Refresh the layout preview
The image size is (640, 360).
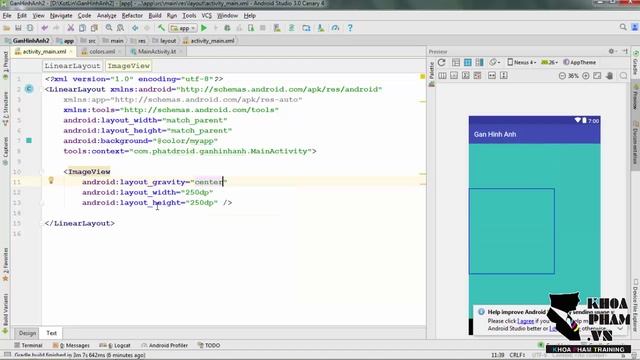tap(442, 62)
